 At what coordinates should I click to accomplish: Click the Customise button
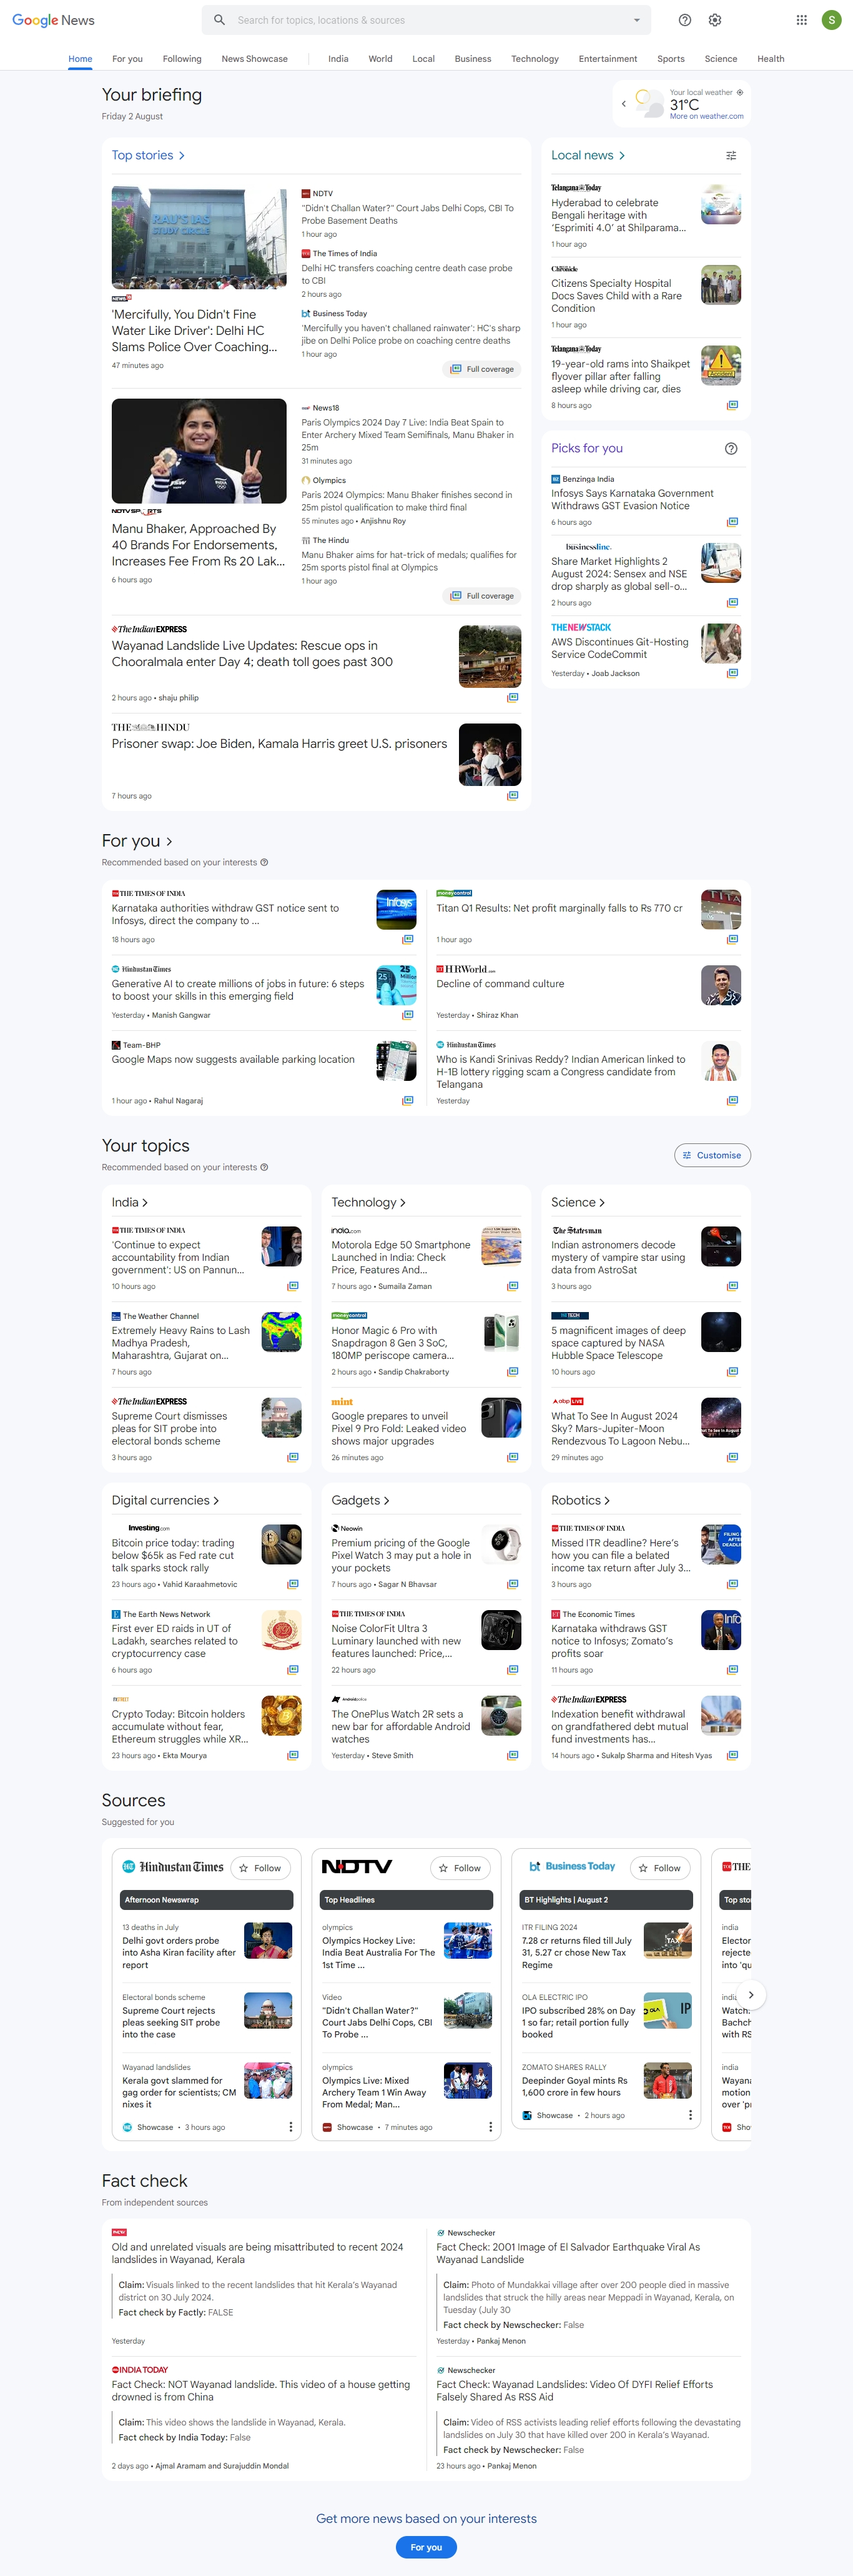pos(712,1155)
